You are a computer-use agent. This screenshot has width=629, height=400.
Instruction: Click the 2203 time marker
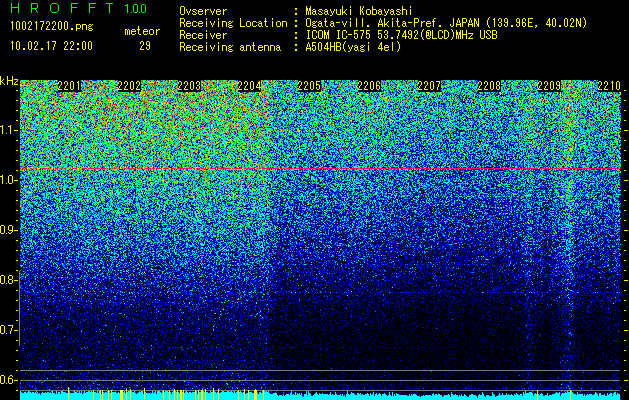189,86
